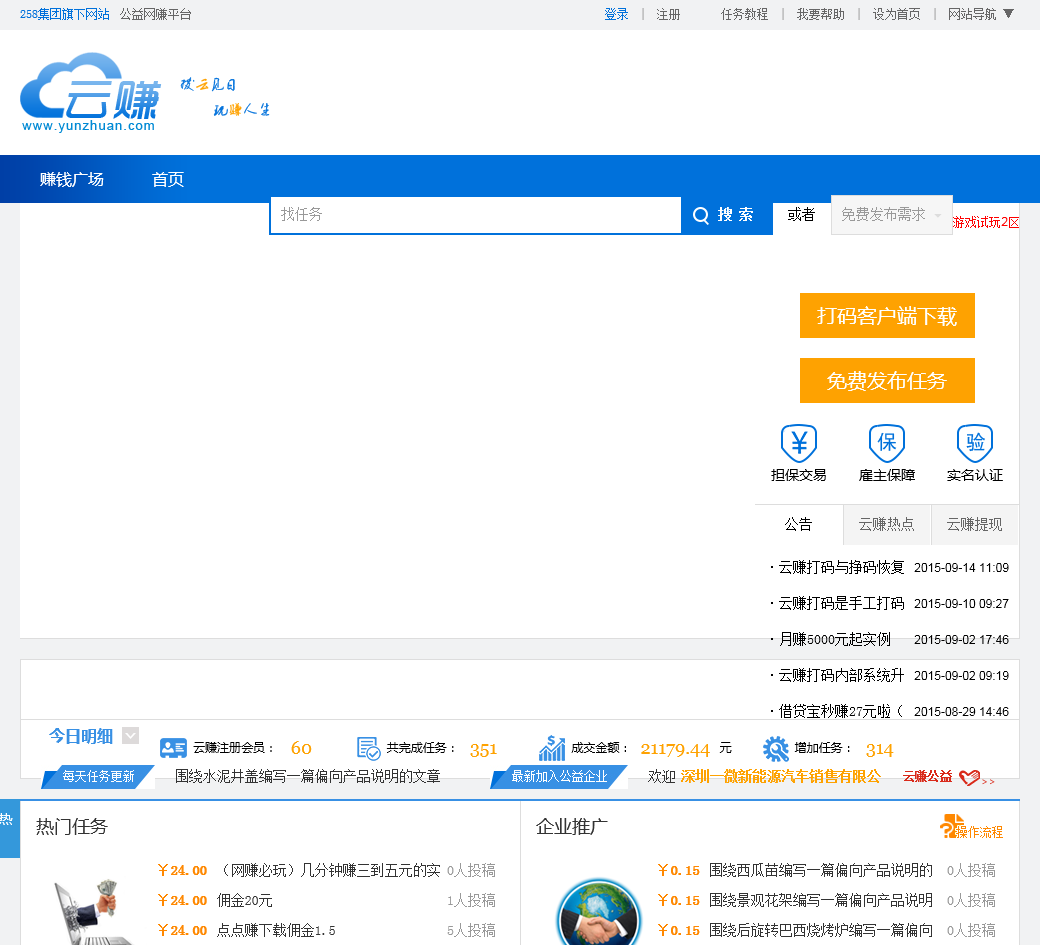The height and width of the screenshot is (945, 1040).
Task: Click the 企业推广 section heading
Action: coord(572,826)
